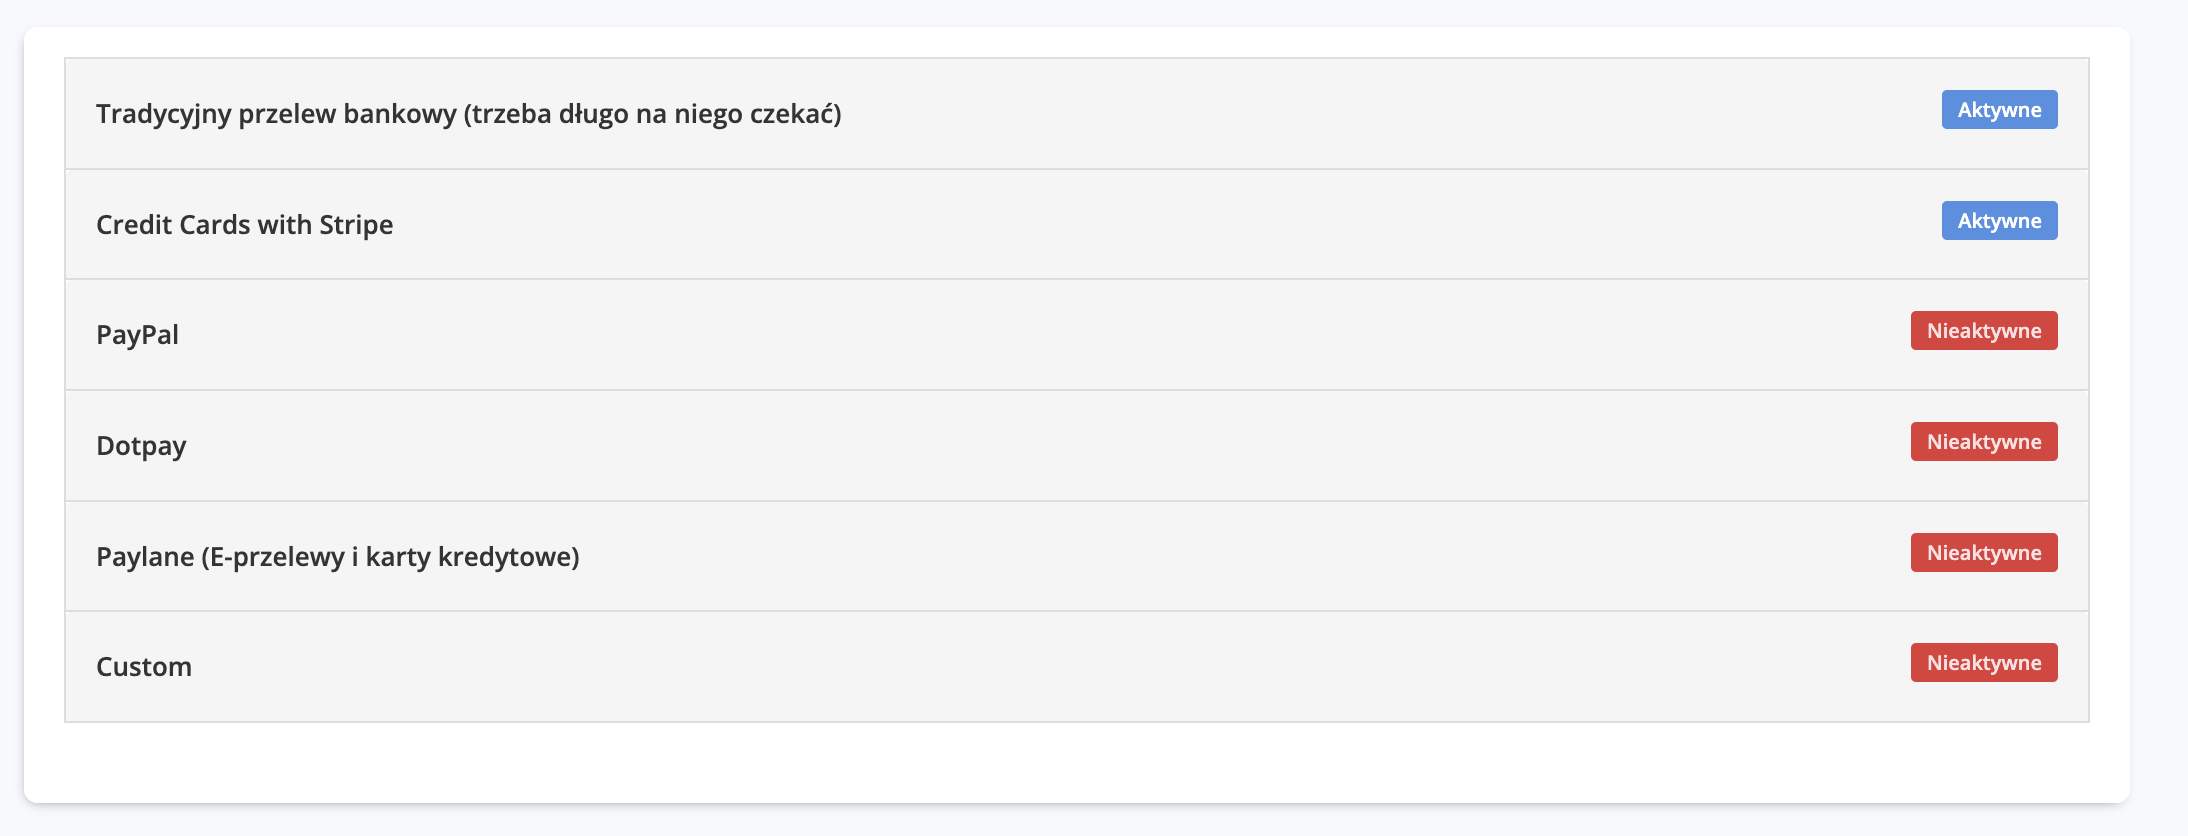Click the PayPal title text
The height and width of the screenshot is (836, 2188).
pyautogui.click(x=137, y=335)
